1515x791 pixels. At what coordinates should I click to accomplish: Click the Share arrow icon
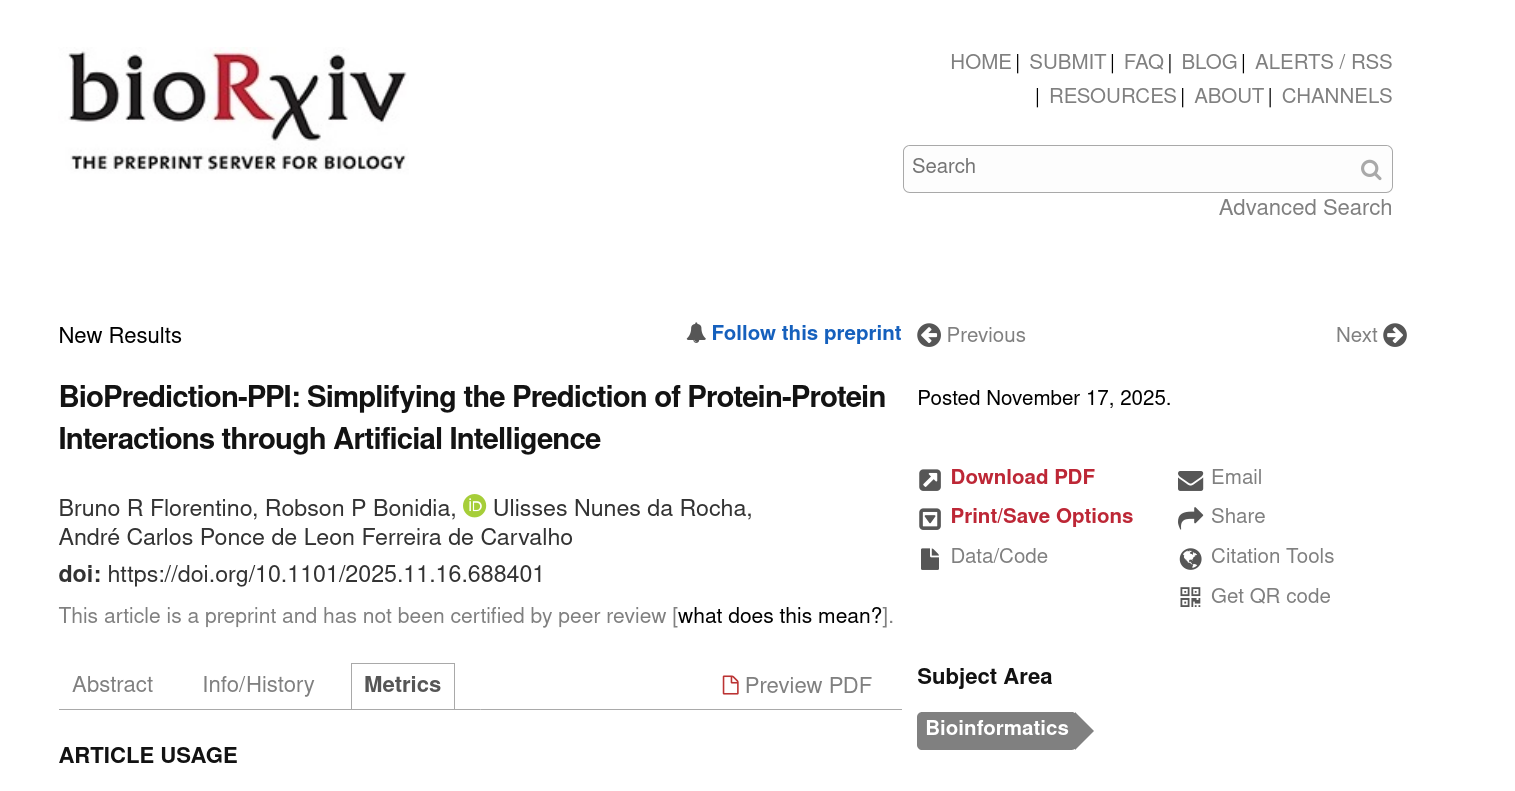pos(1190,518)
